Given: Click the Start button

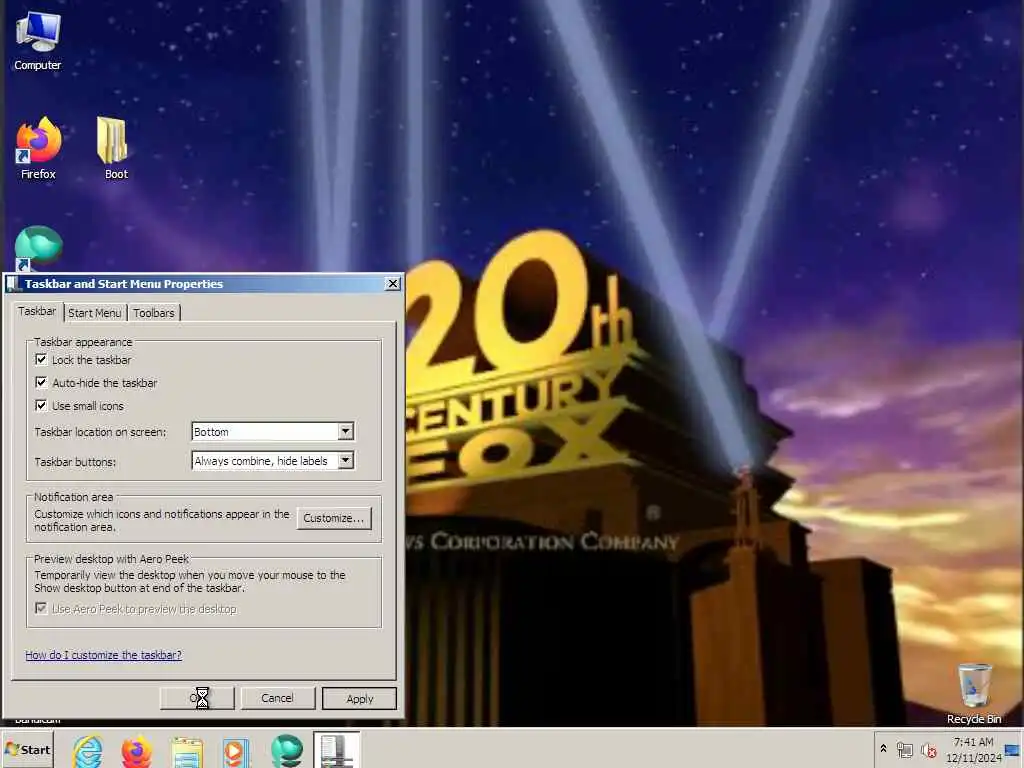Looking at the screenshot, I should pos(27,750).
